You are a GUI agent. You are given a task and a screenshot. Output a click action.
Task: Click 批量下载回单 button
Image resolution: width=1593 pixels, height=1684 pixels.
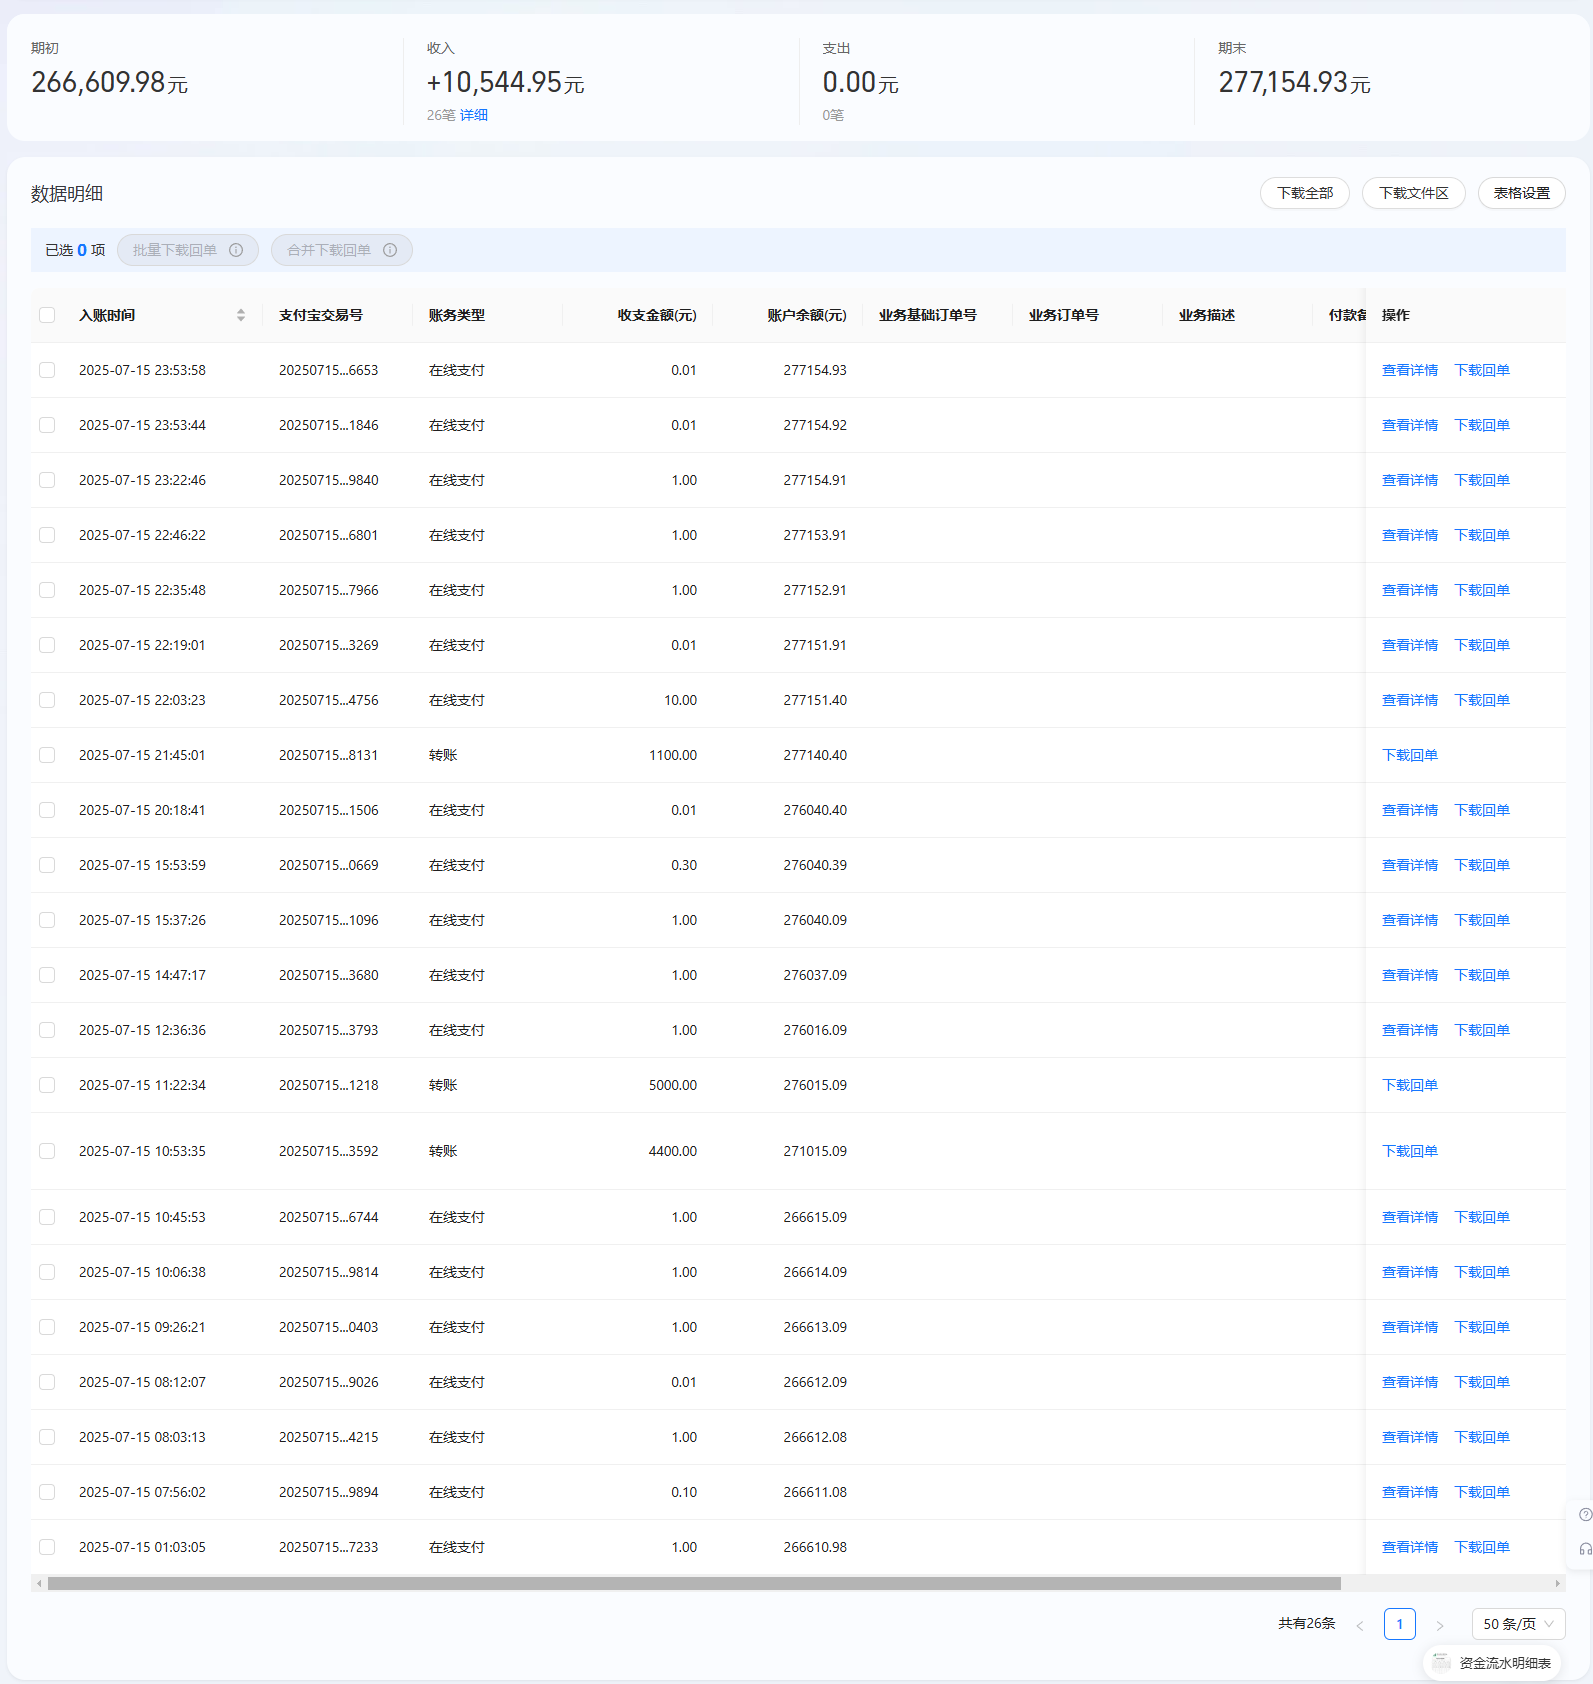pos(188,250)
